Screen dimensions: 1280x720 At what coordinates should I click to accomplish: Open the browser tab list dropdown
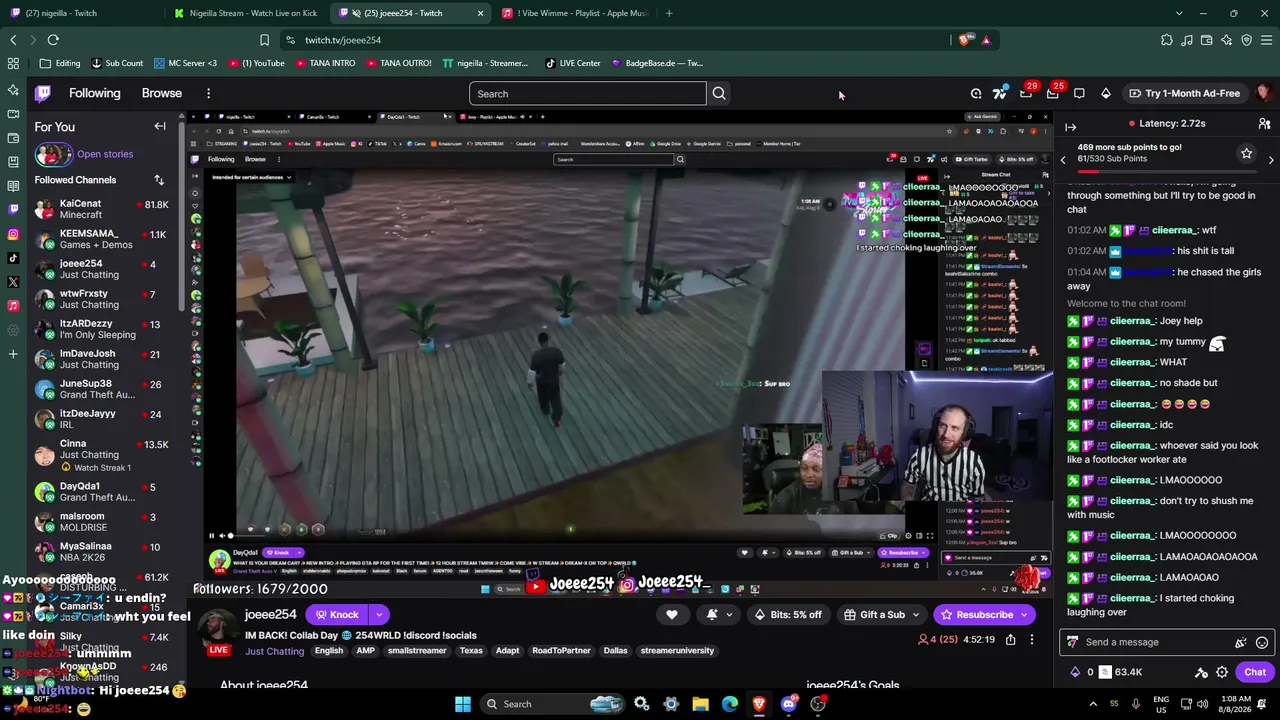point(1178,13)
